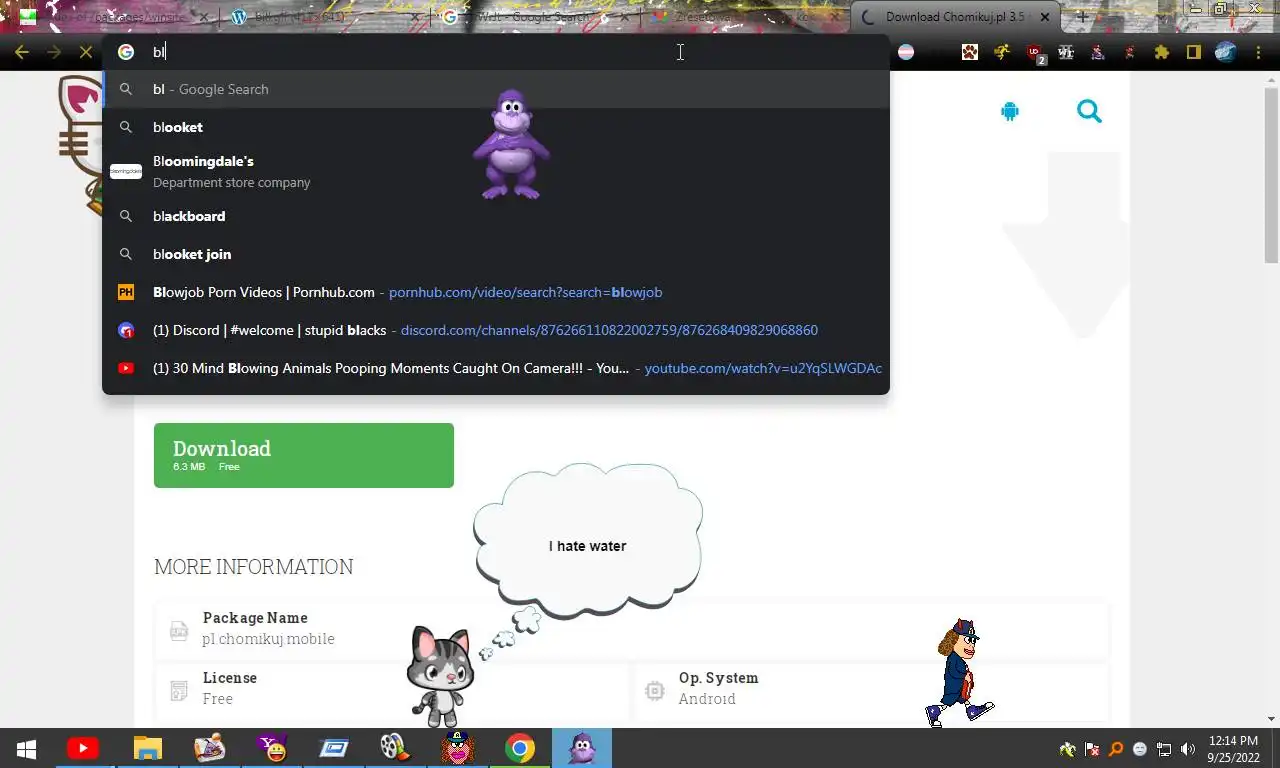
Task: Choose the 'blooket' search suggestion
Action: tap(496, 127)
